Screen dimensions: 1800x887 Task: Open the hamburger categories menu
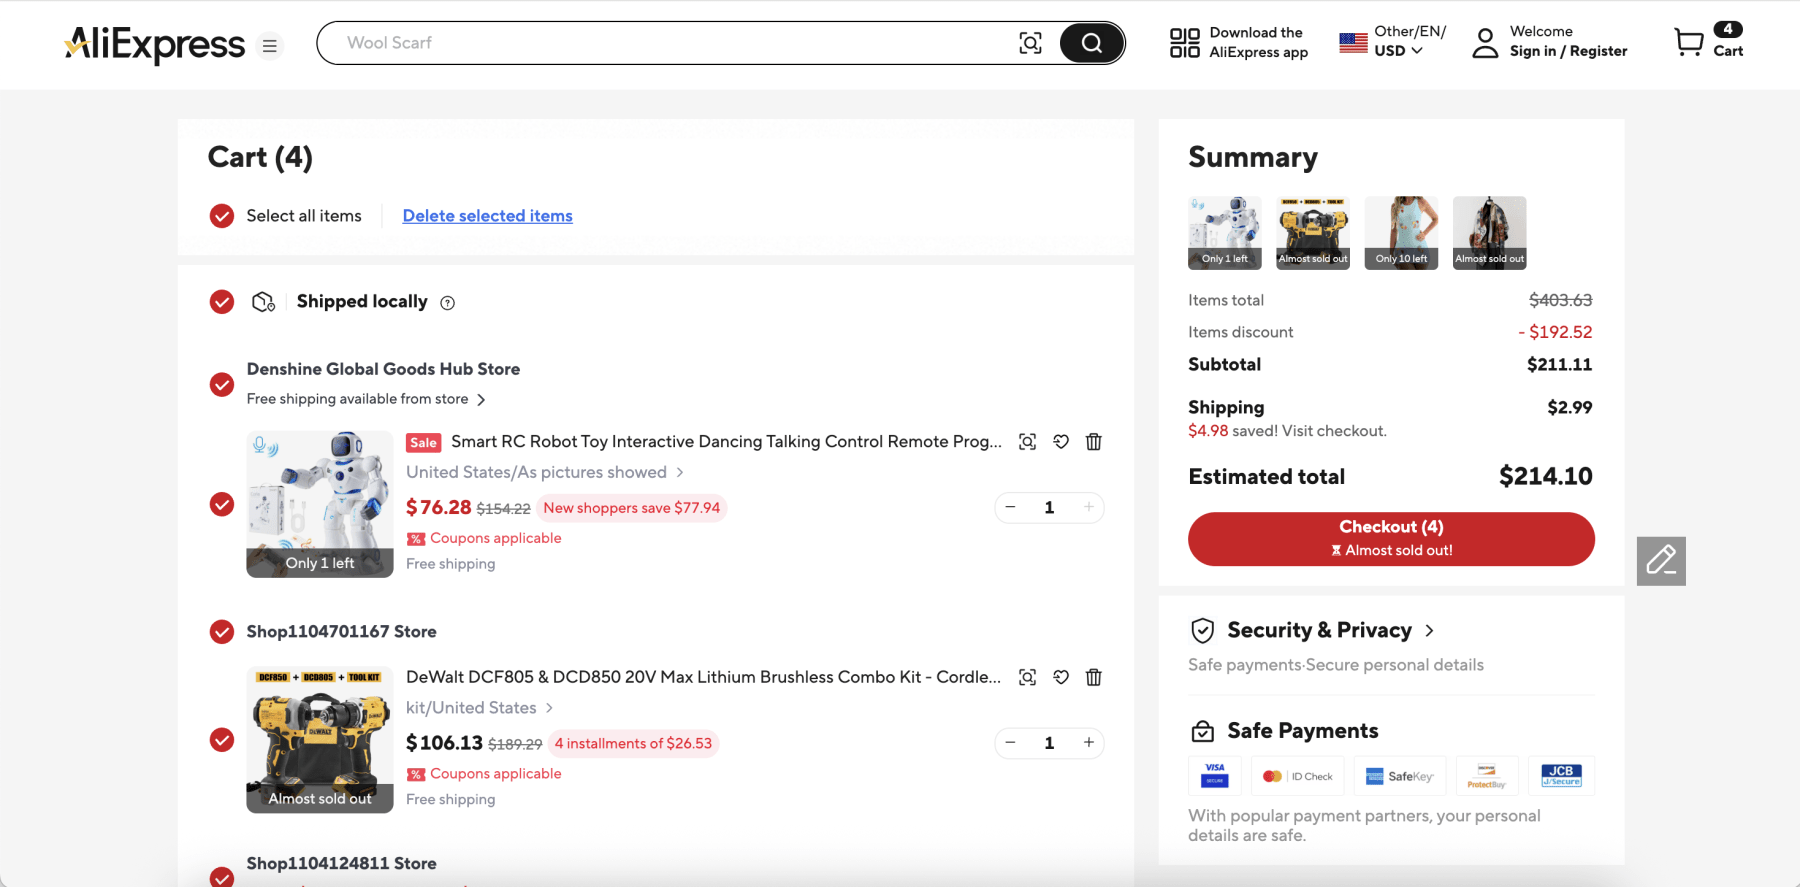coord(269,46)
